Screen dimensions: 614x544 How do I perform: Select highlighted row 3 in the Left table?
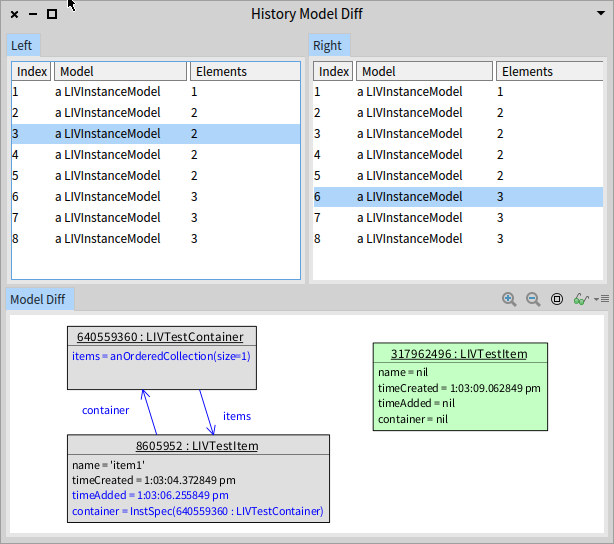point(156,134)
